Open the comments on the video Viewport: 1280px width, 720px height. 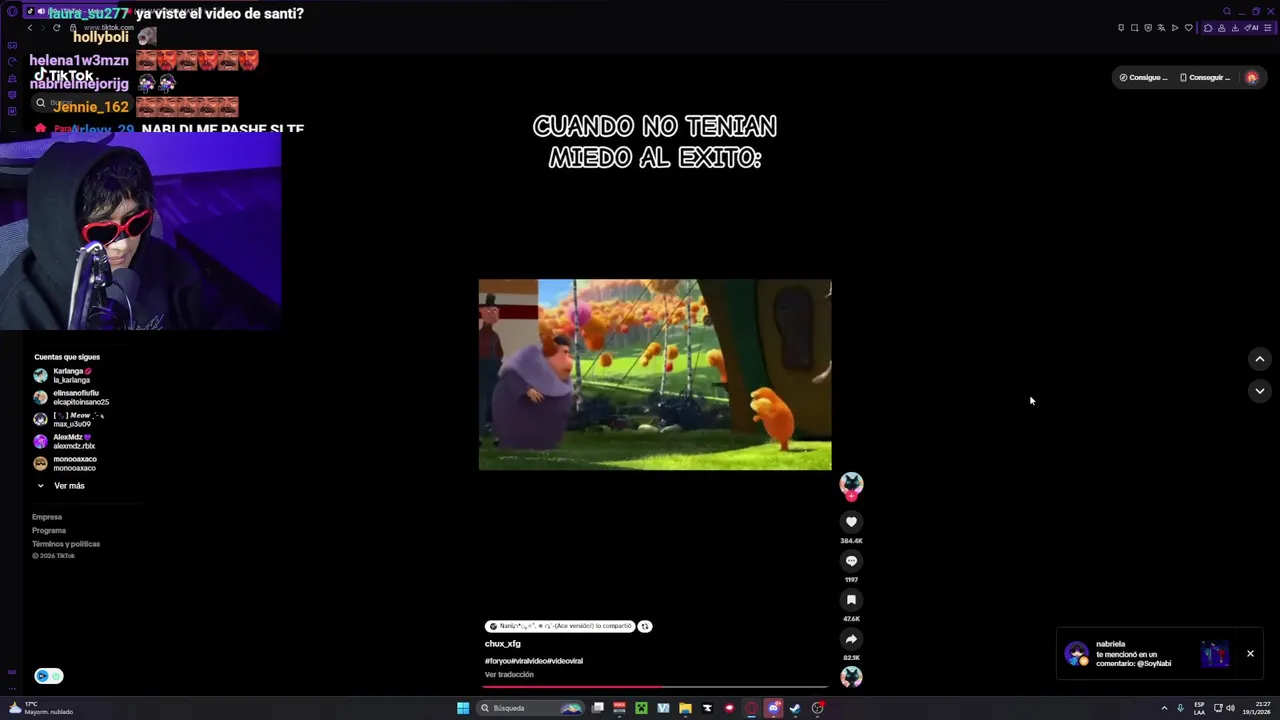851,561
